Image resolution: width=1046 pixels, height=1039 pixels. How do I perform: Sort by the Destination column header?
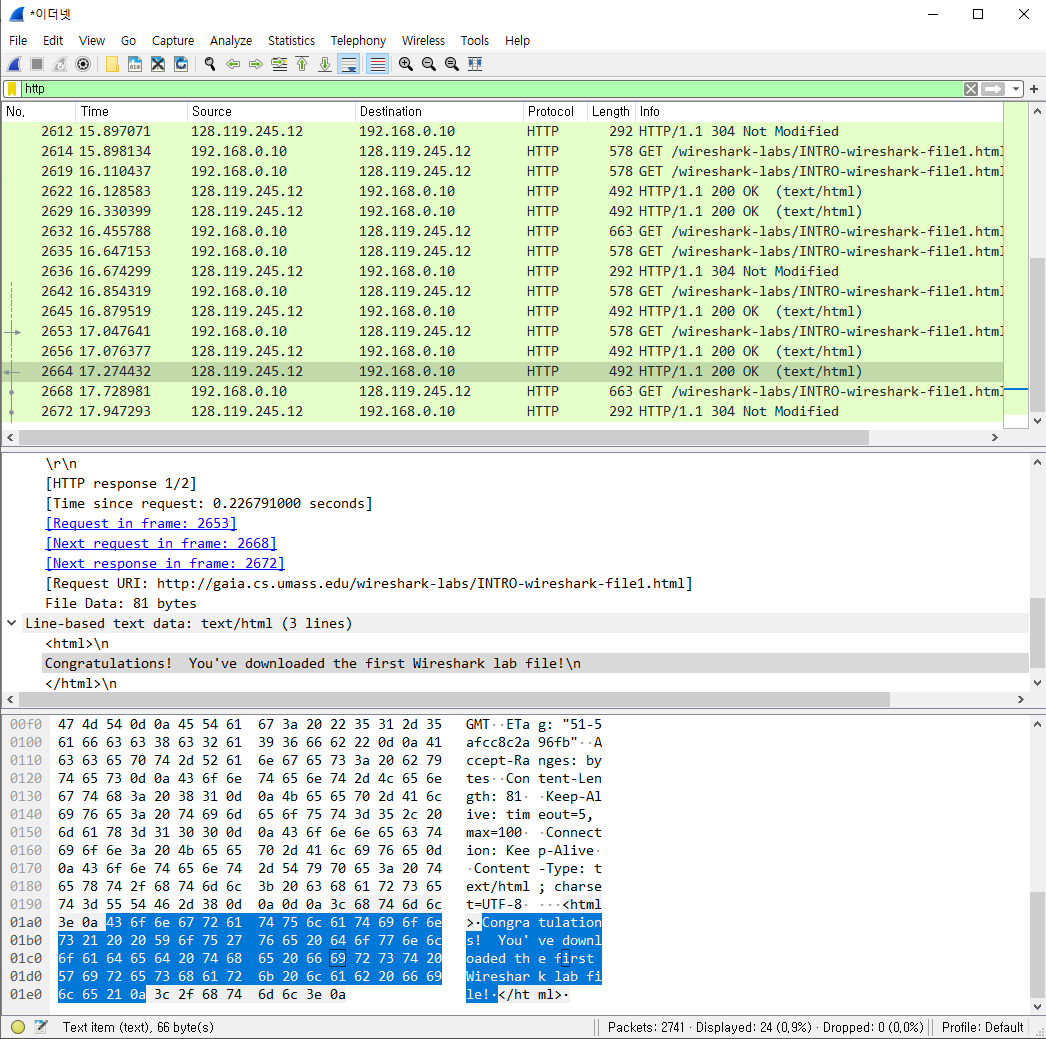[440, 111]
